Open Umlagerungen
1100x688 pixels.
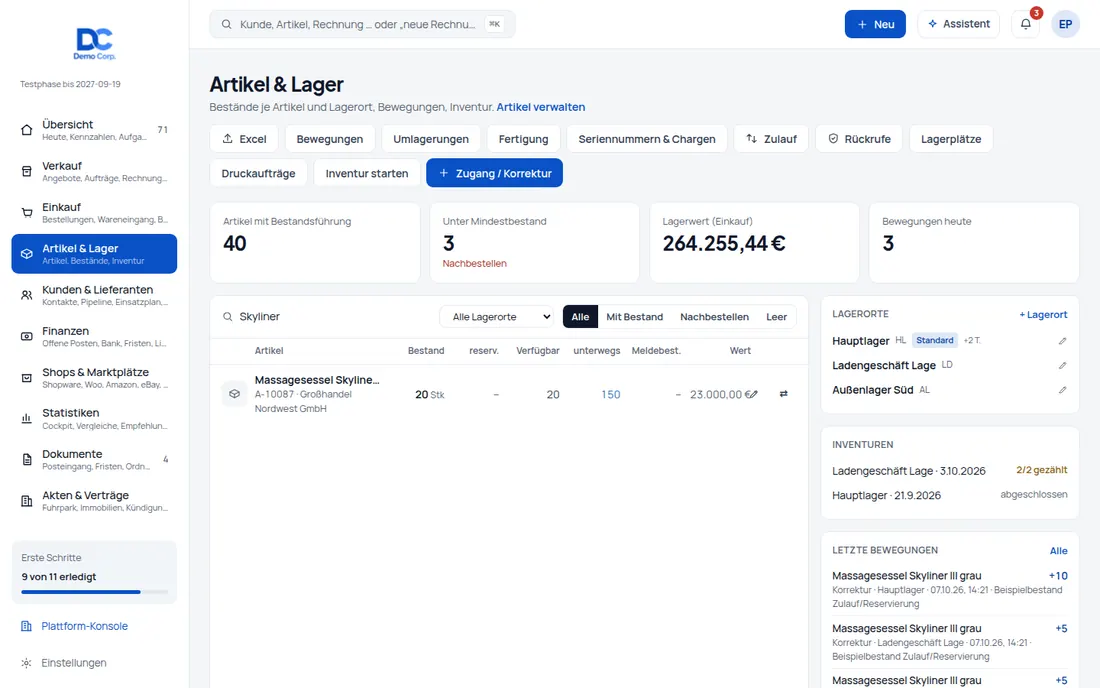point(431,139)
